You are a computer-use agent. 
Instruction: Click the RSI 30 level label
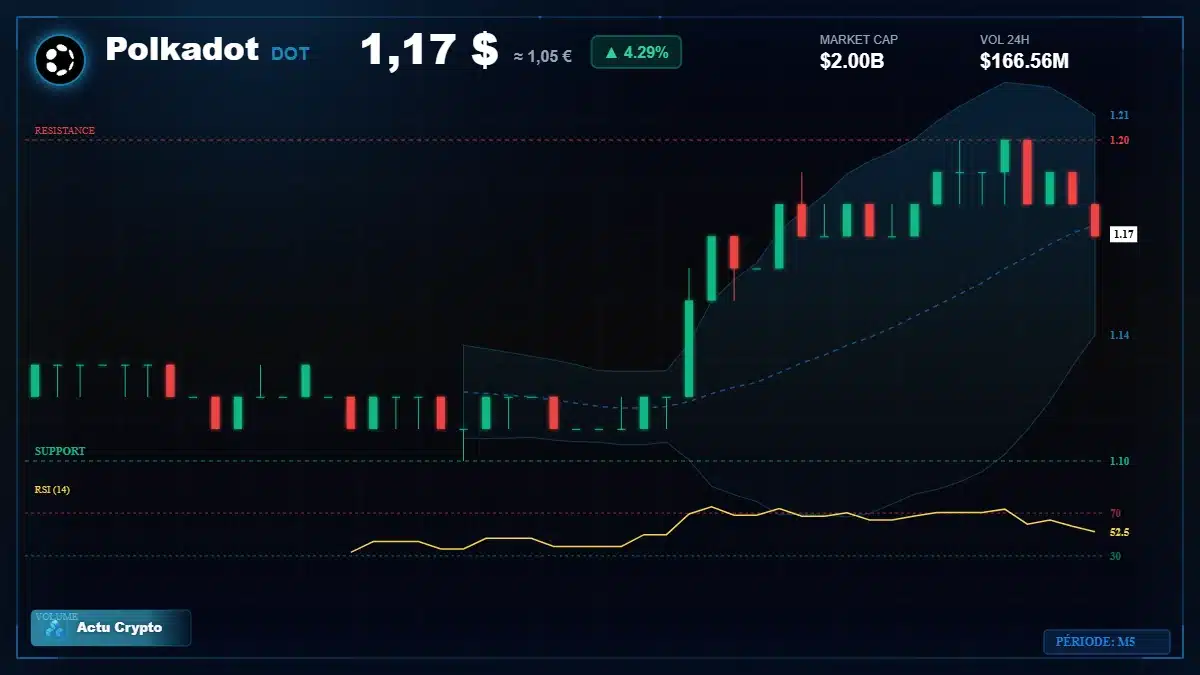[x=1115, y=556]
